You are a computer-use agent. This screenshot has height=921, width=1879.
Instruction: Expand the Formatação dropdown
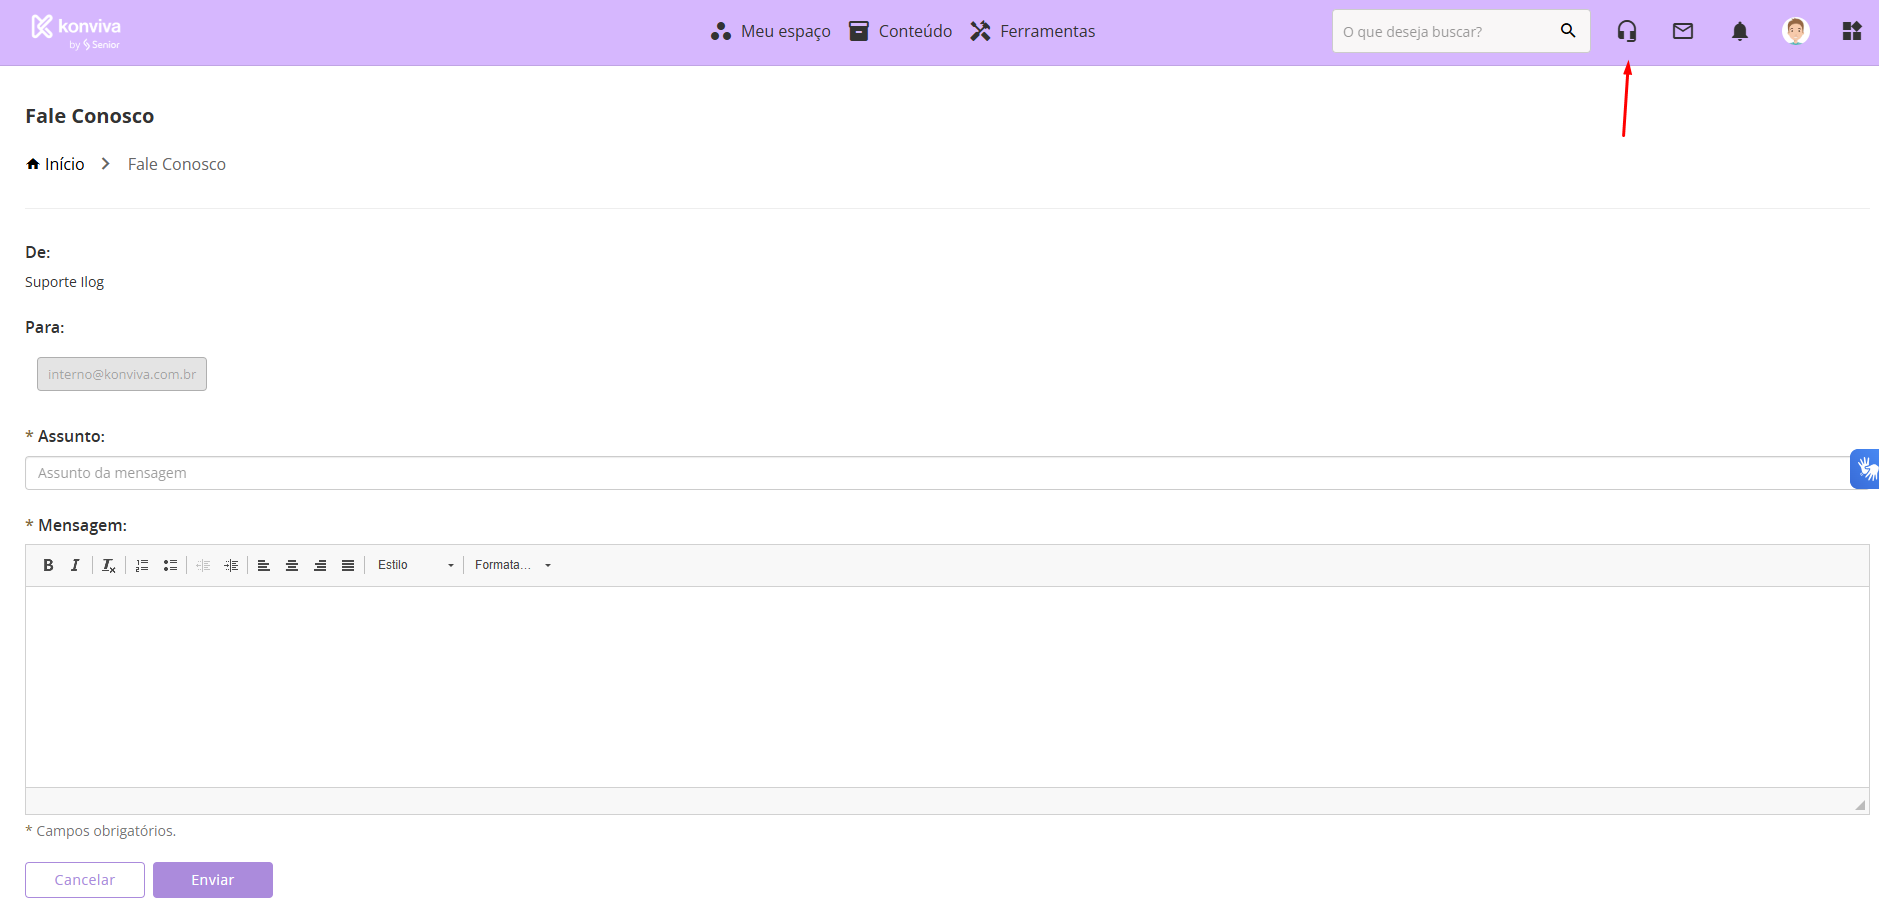pos(512,566)
